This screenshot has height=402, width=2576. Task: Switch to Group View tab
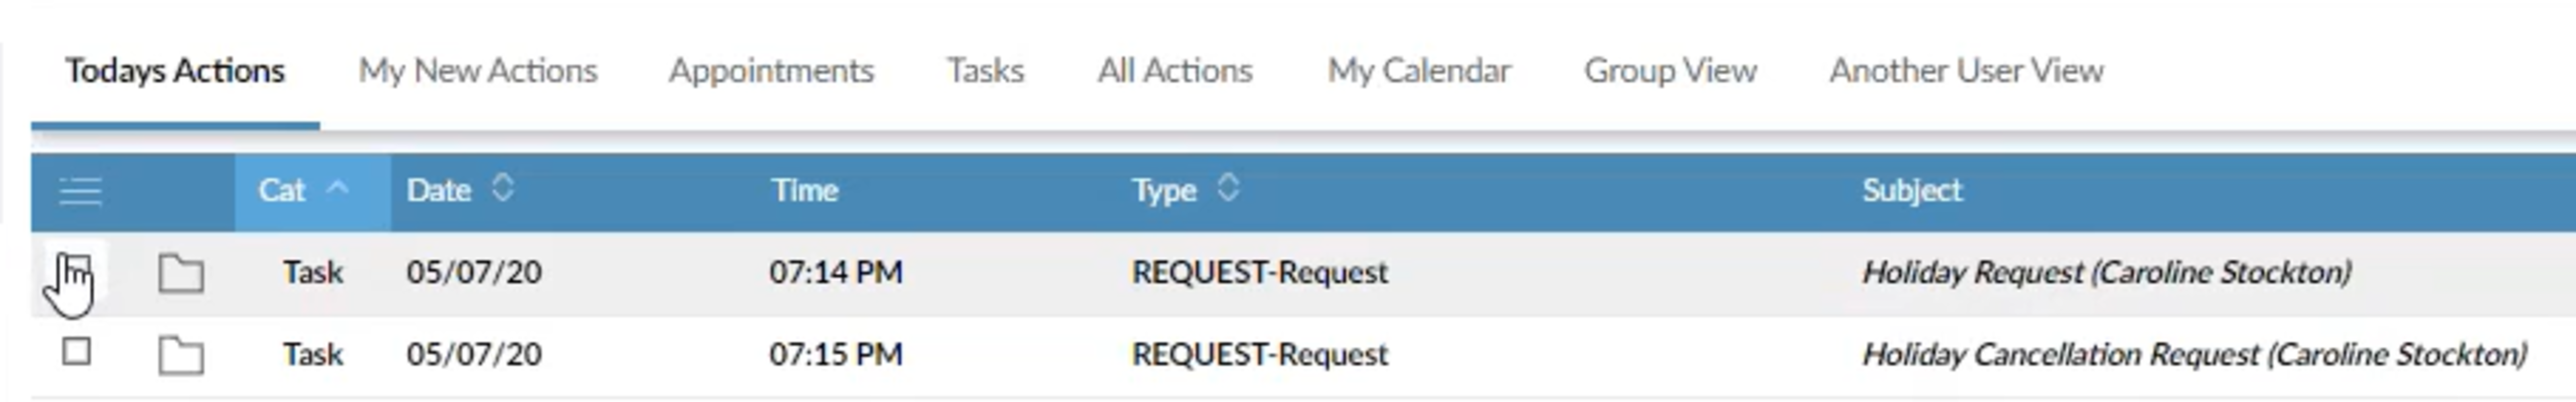click(x=1670, y=70)
